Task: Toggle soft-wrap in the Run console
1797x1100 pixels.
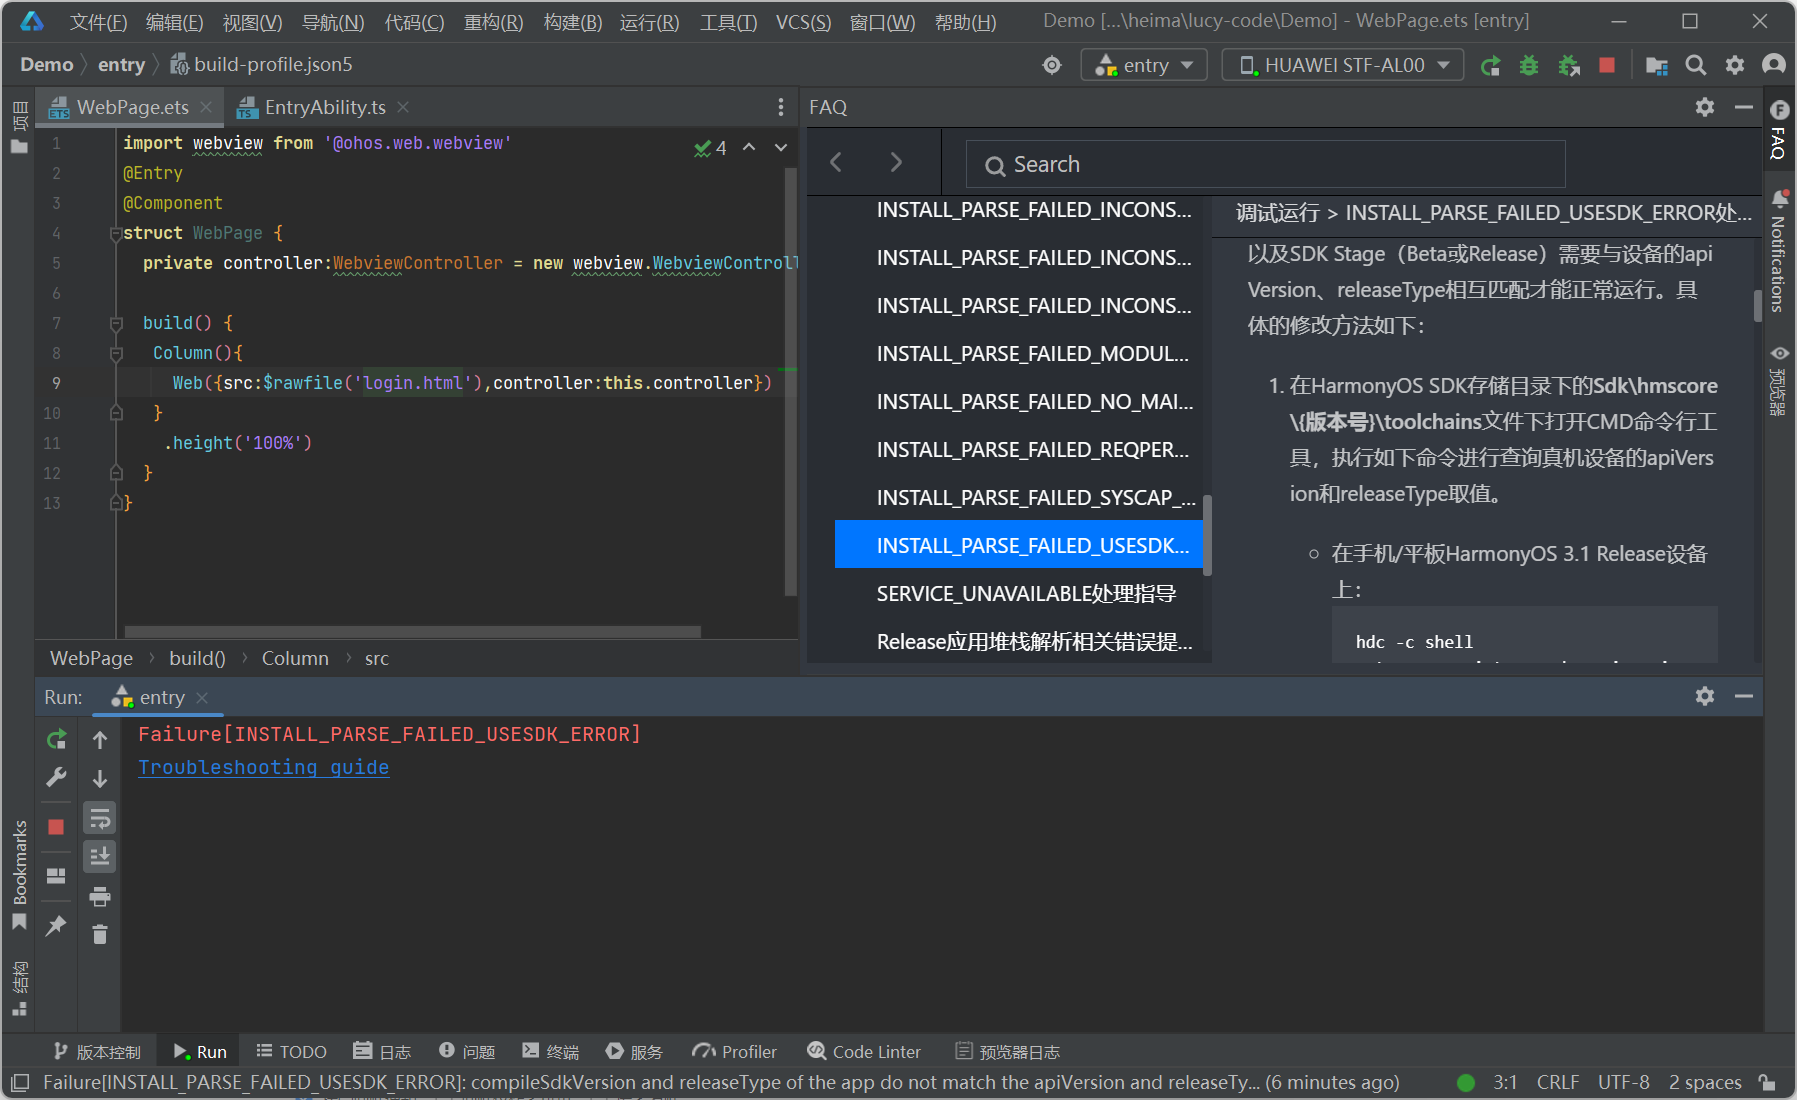Action: [100, 819]
